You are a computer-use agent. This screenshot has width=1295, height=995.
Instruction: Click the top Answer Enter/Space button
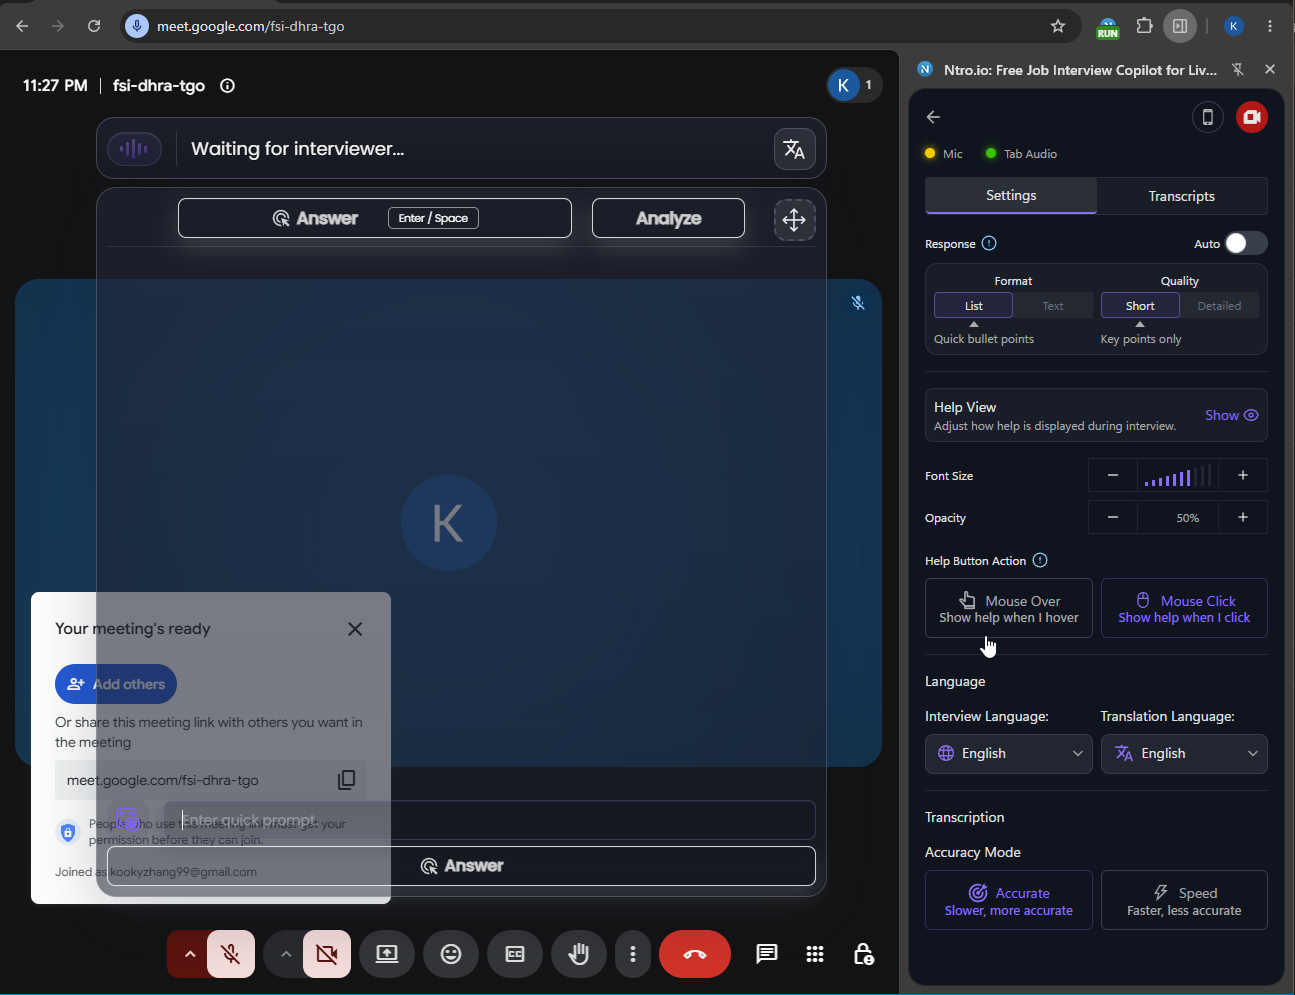tap(375, 218)
